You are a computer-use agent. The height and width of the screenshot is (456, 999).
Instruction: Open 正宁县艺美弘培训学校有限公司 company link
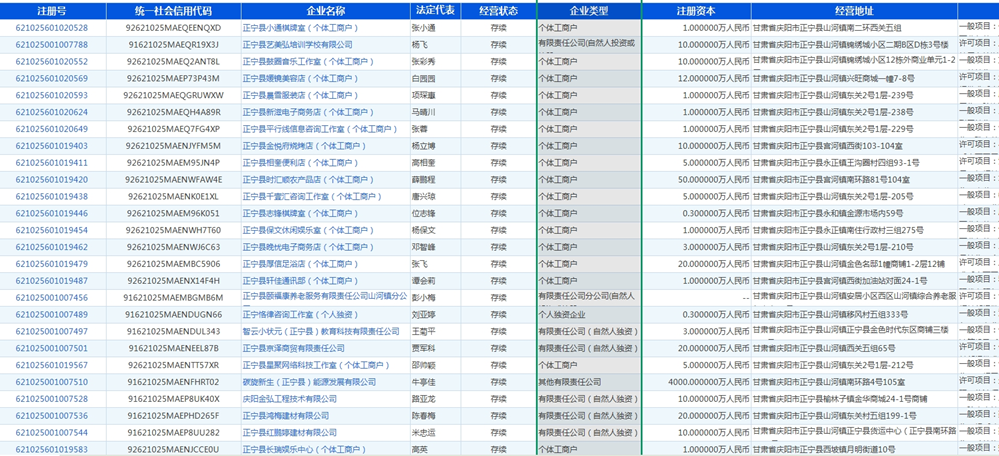pos(298,45)
